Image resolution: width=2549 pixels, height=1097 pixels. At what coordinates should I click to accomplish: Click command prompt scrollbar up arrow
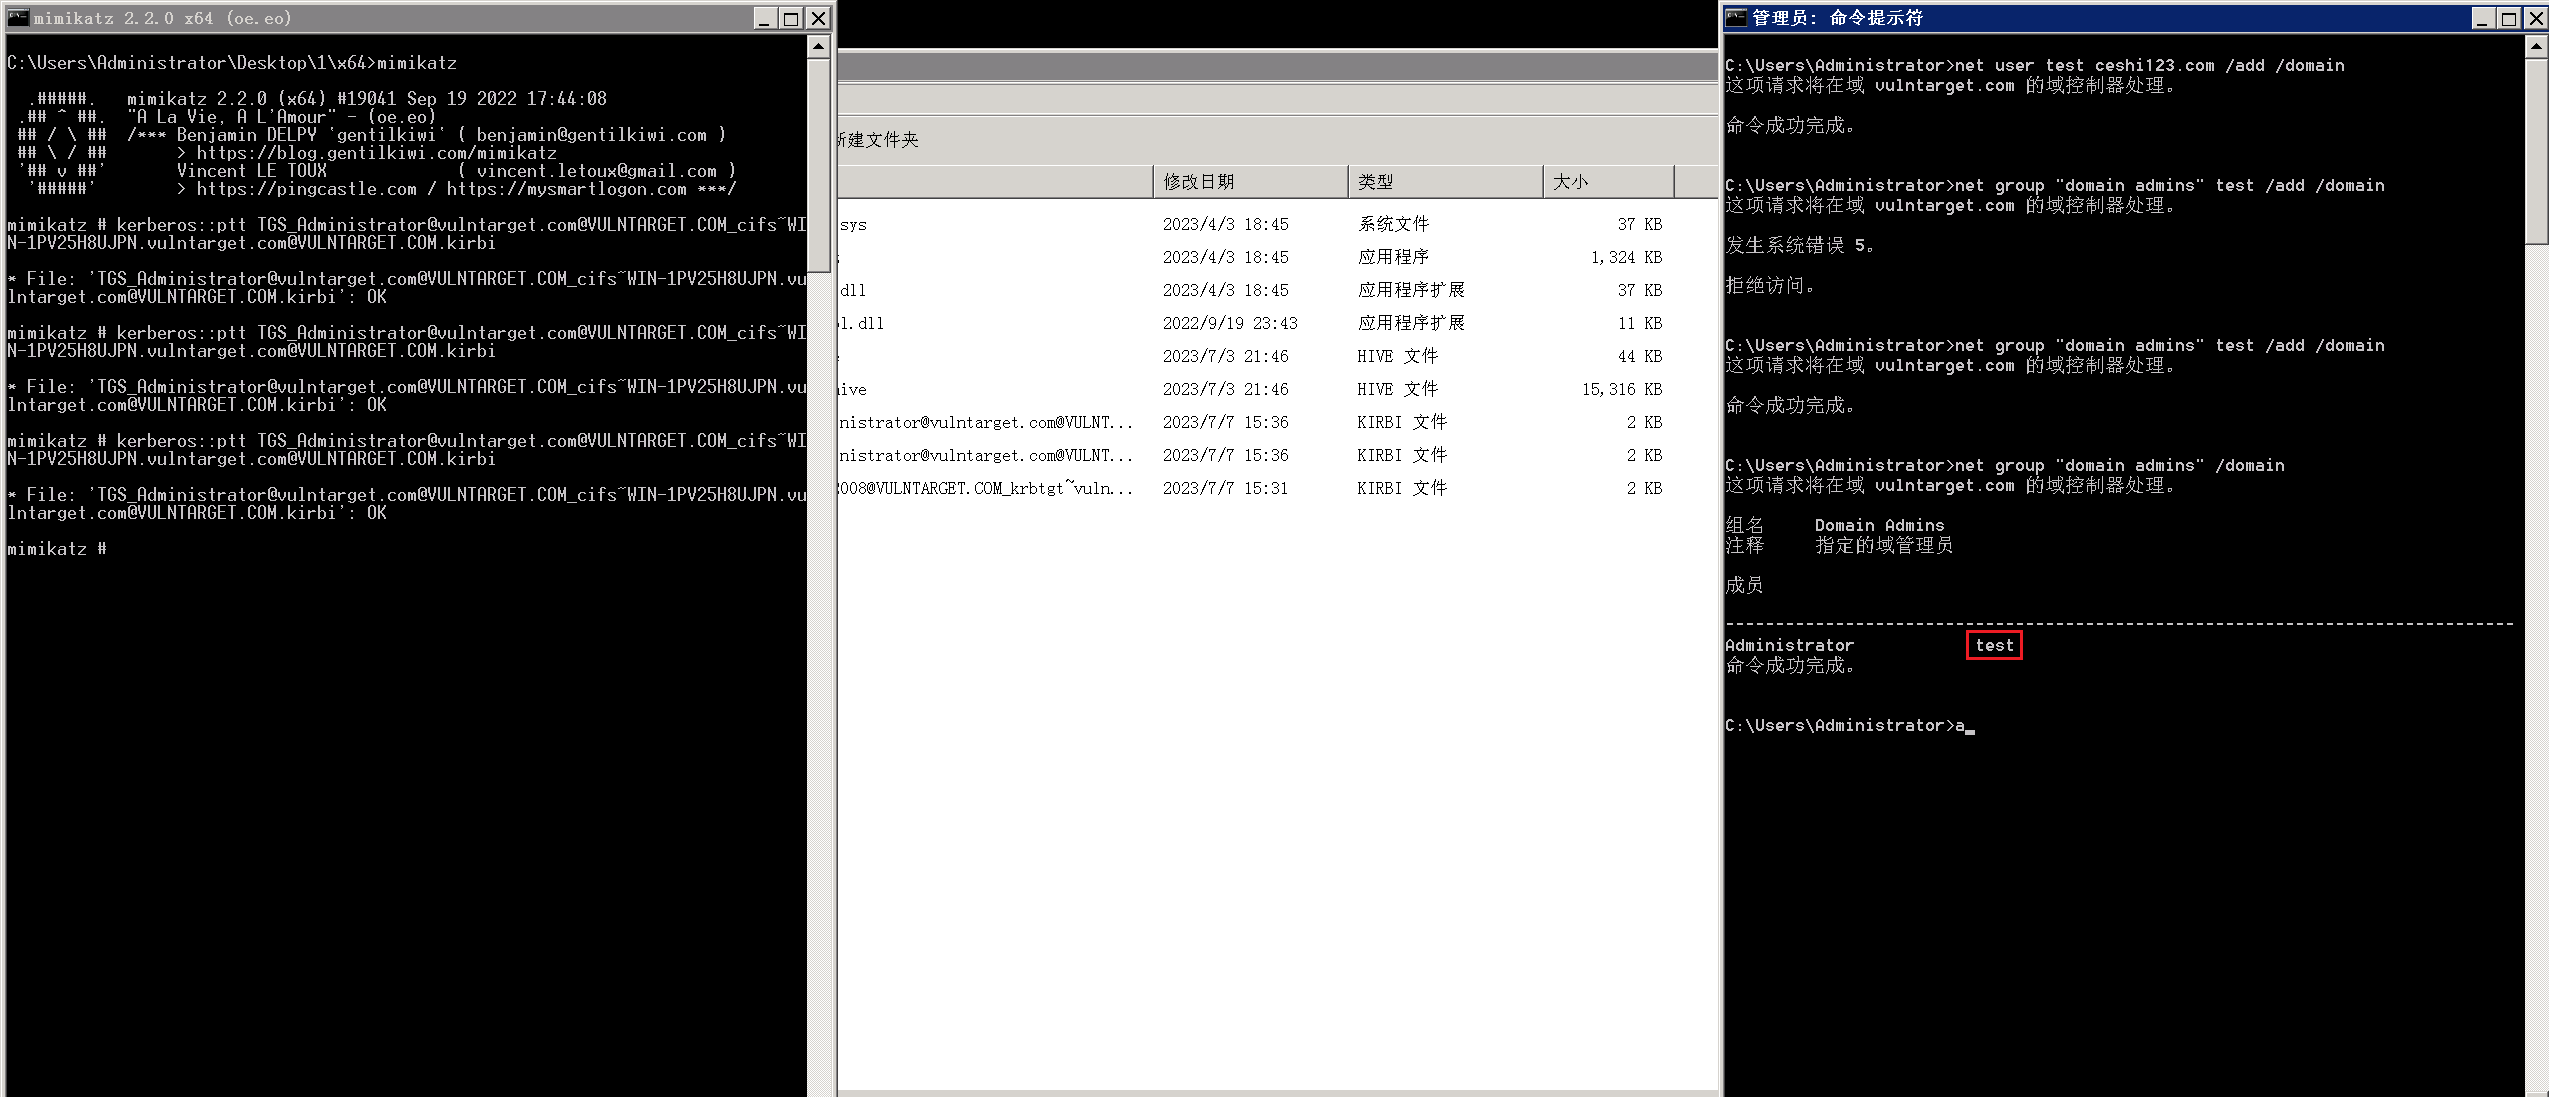(x=2536, y=47)
